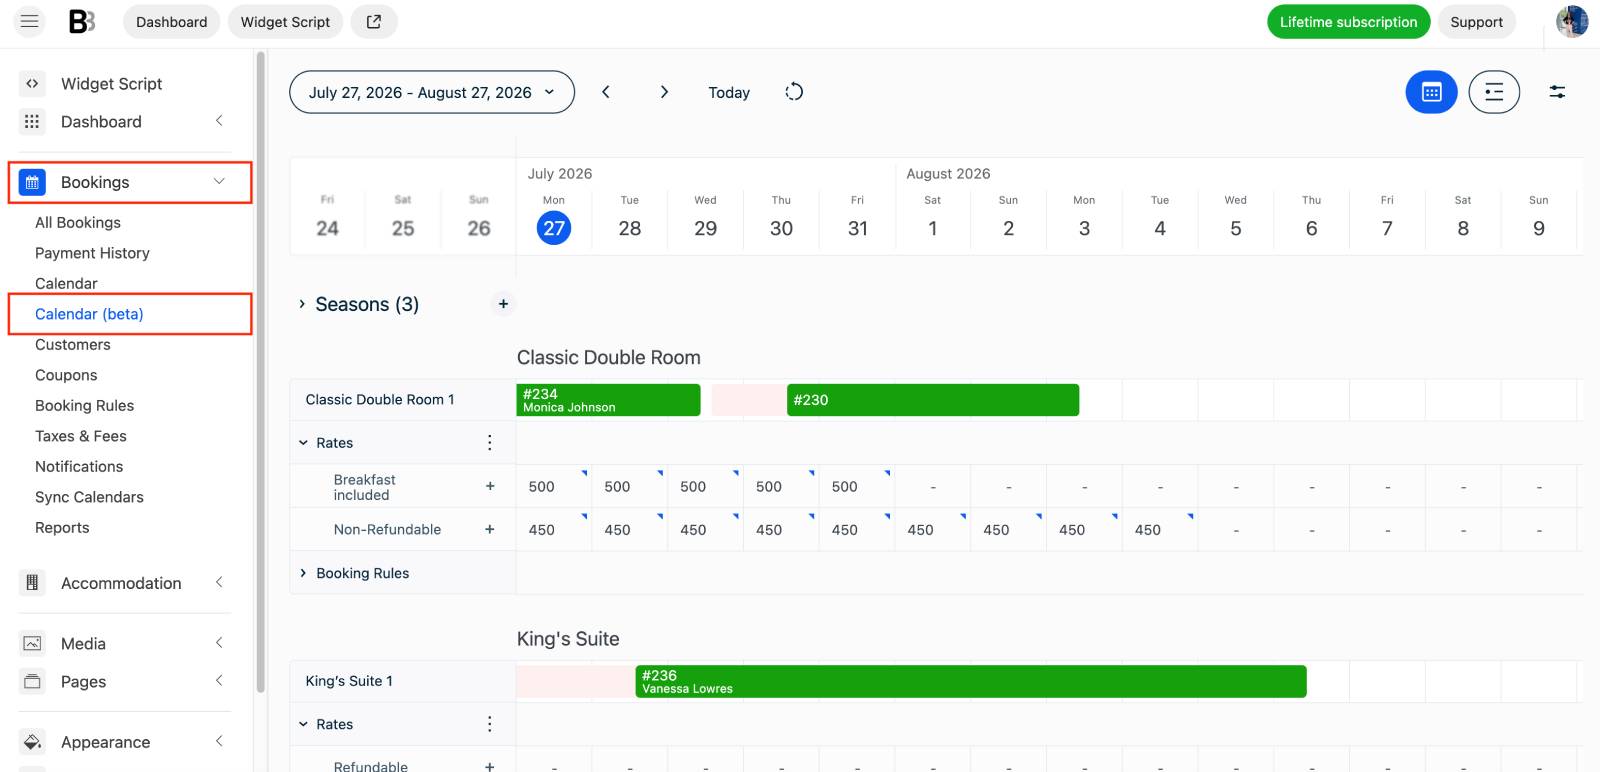Screen dimensions: 1600x772
Task: Refresh the calendar
Action: click(x=794, y=92)
